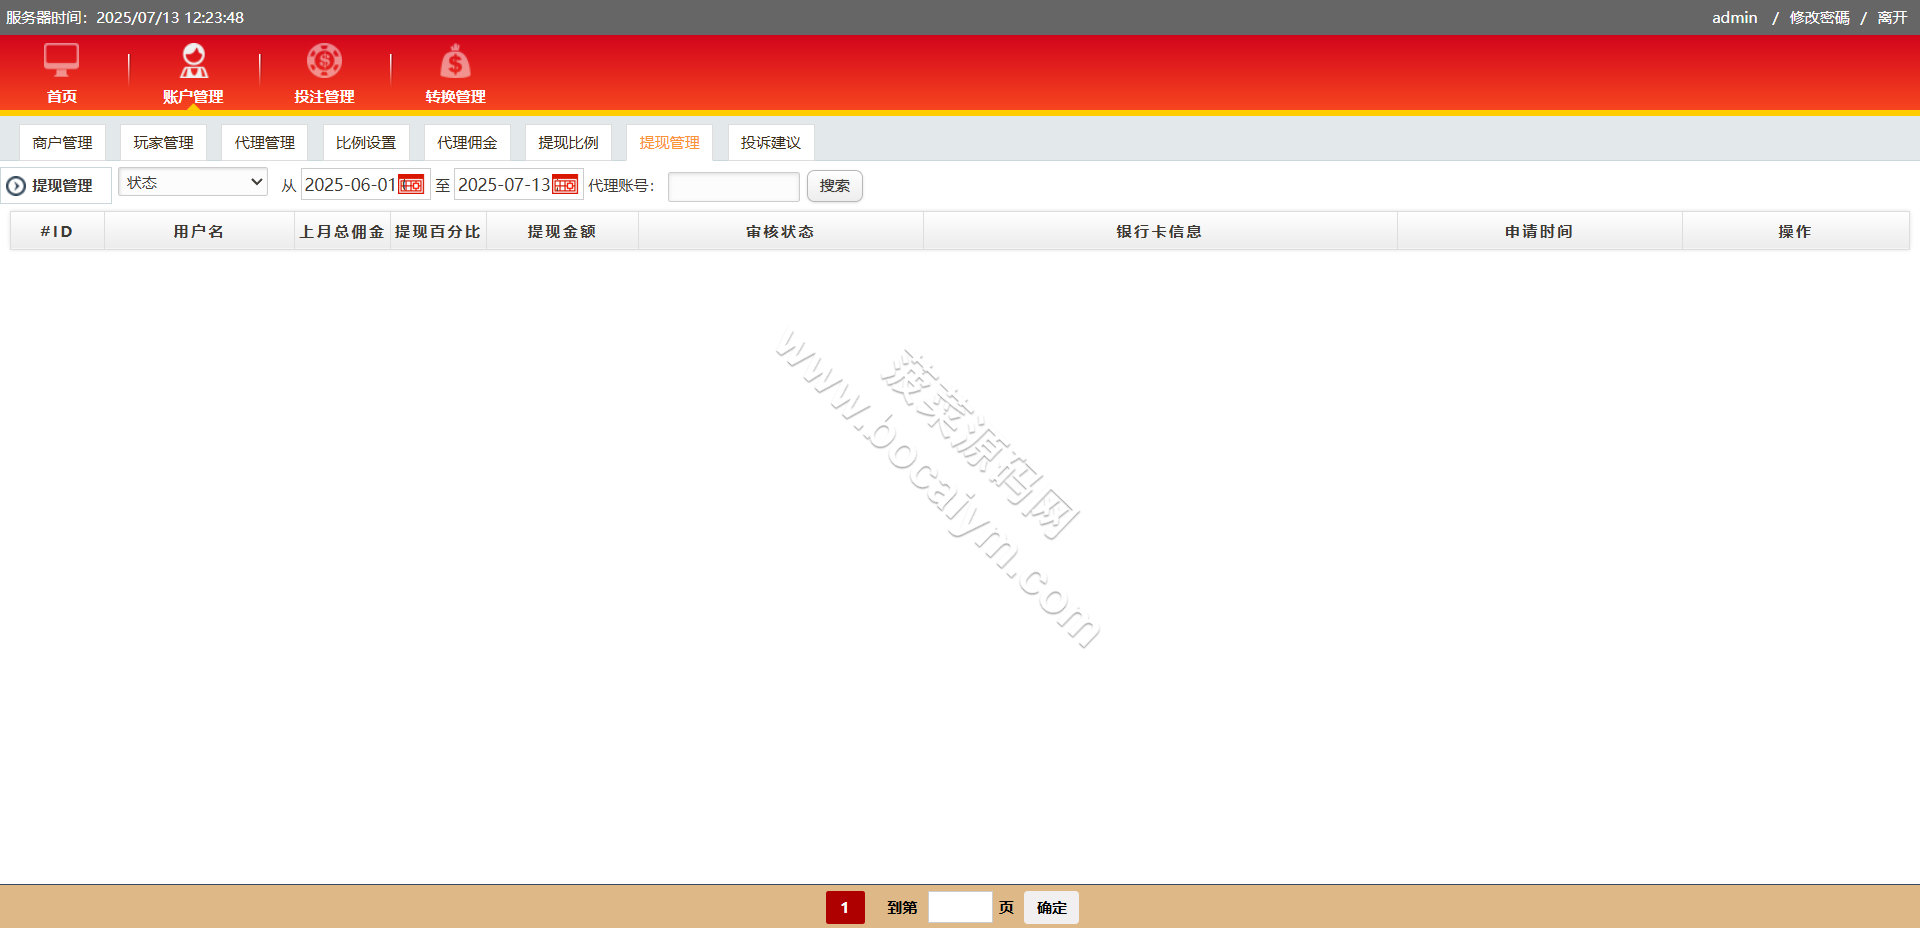This screenshot has height=928, width=1920.
Task: Click the 修改密码 link
Action: 1819,18
